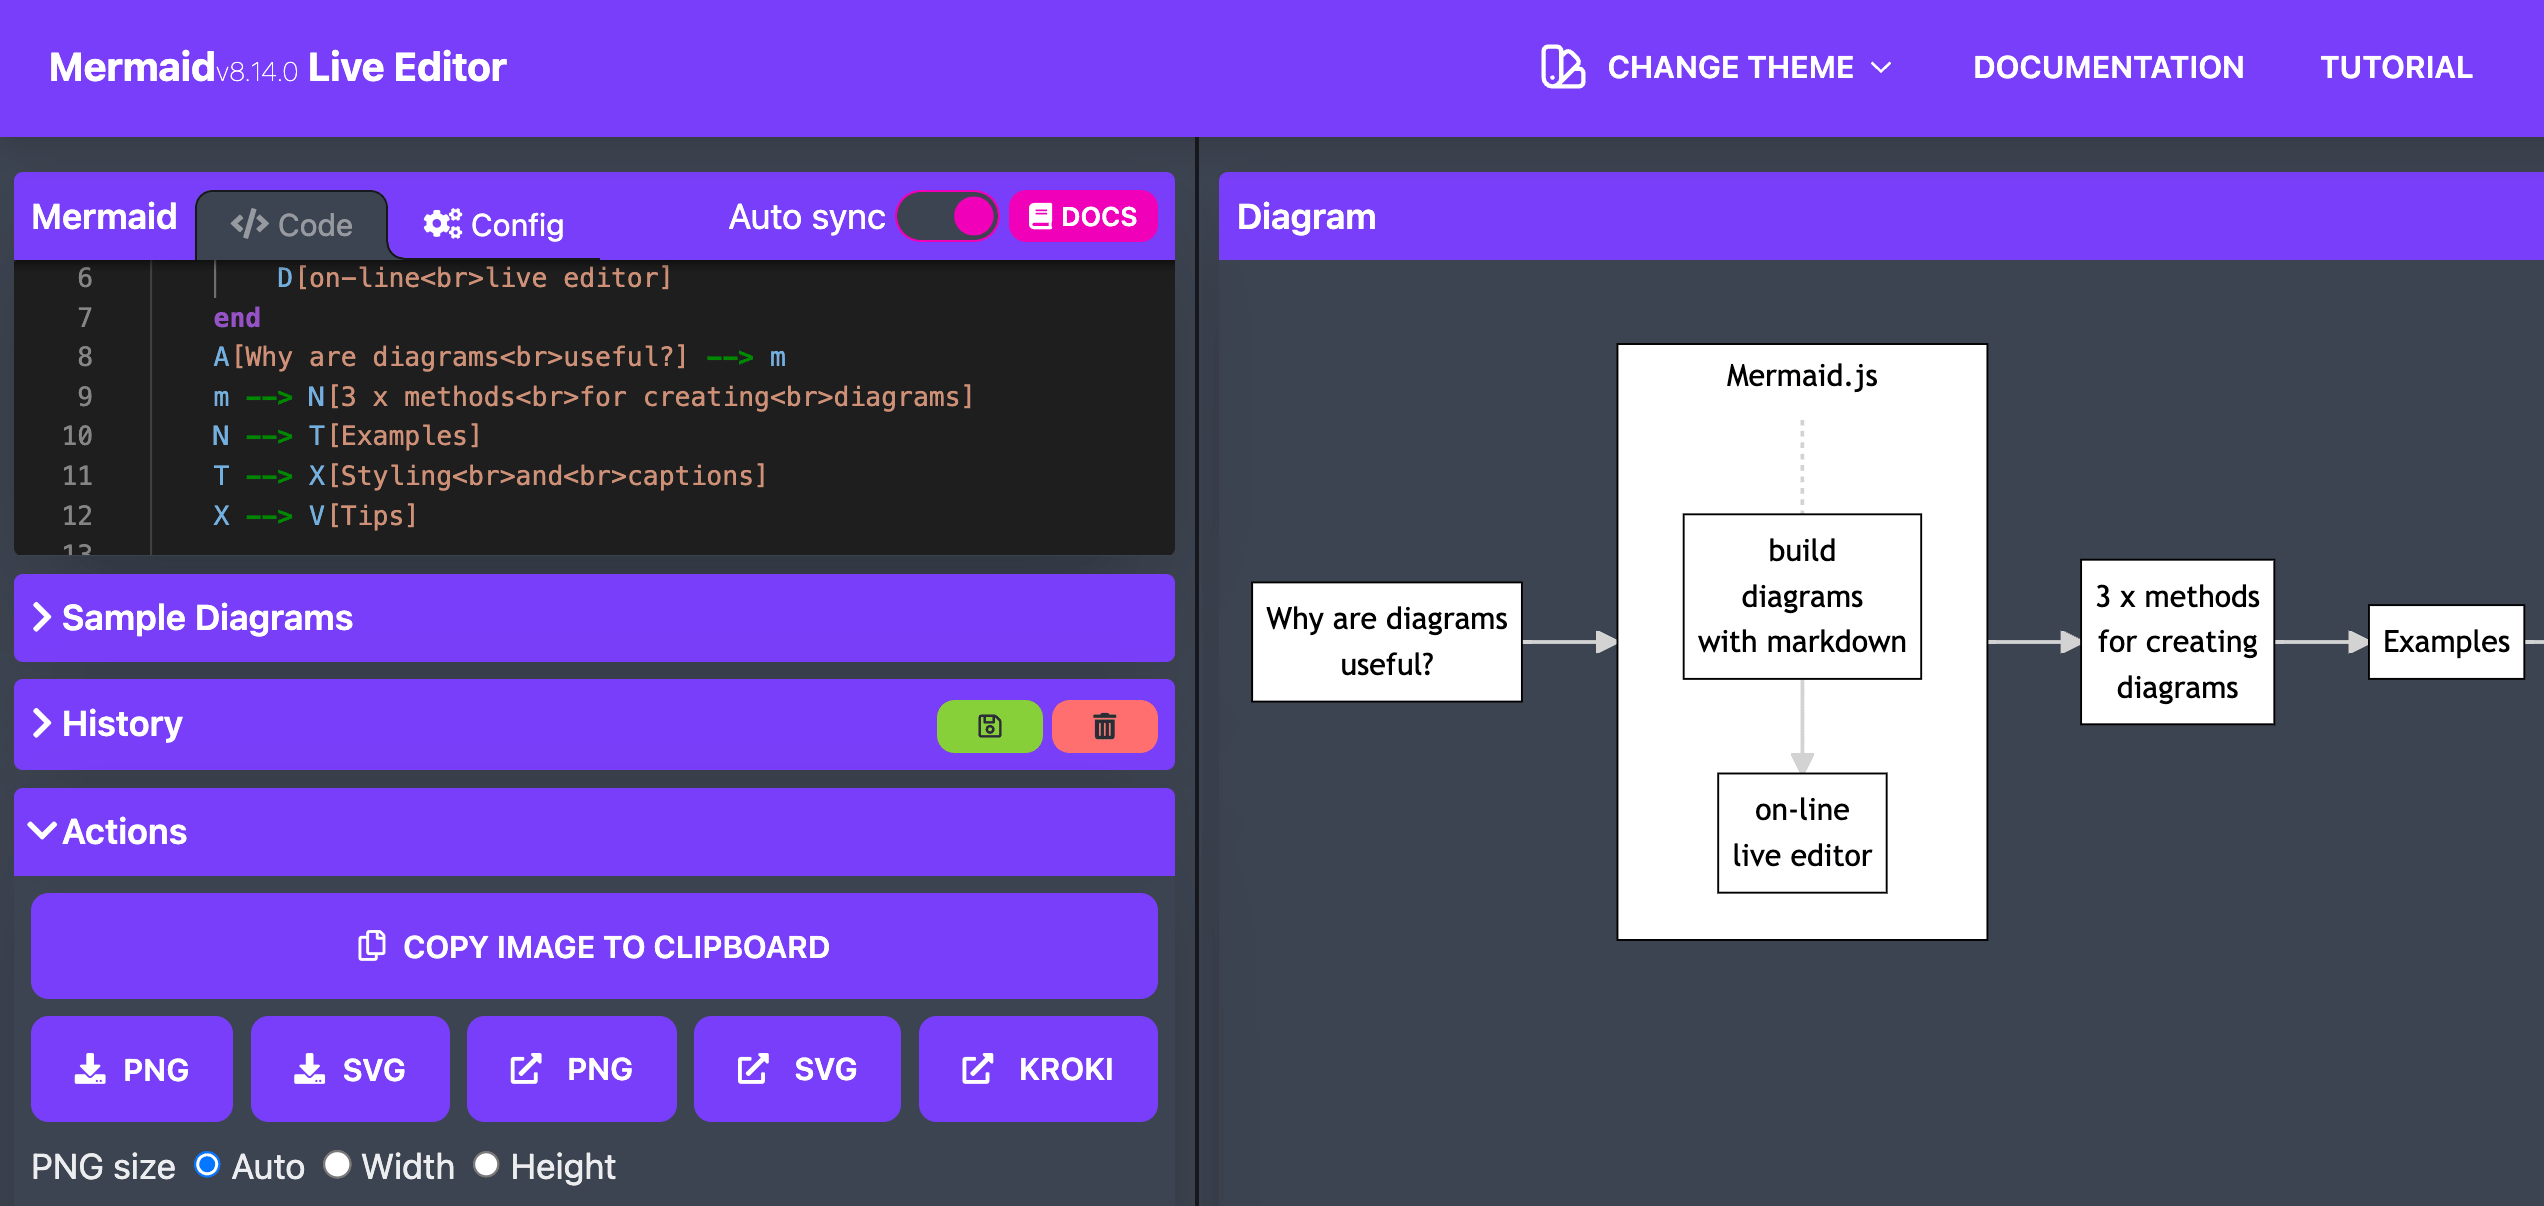The image size is (2544, 1206).
Task: Click the code brackets icon on Code tab
Action: point(249,224)
